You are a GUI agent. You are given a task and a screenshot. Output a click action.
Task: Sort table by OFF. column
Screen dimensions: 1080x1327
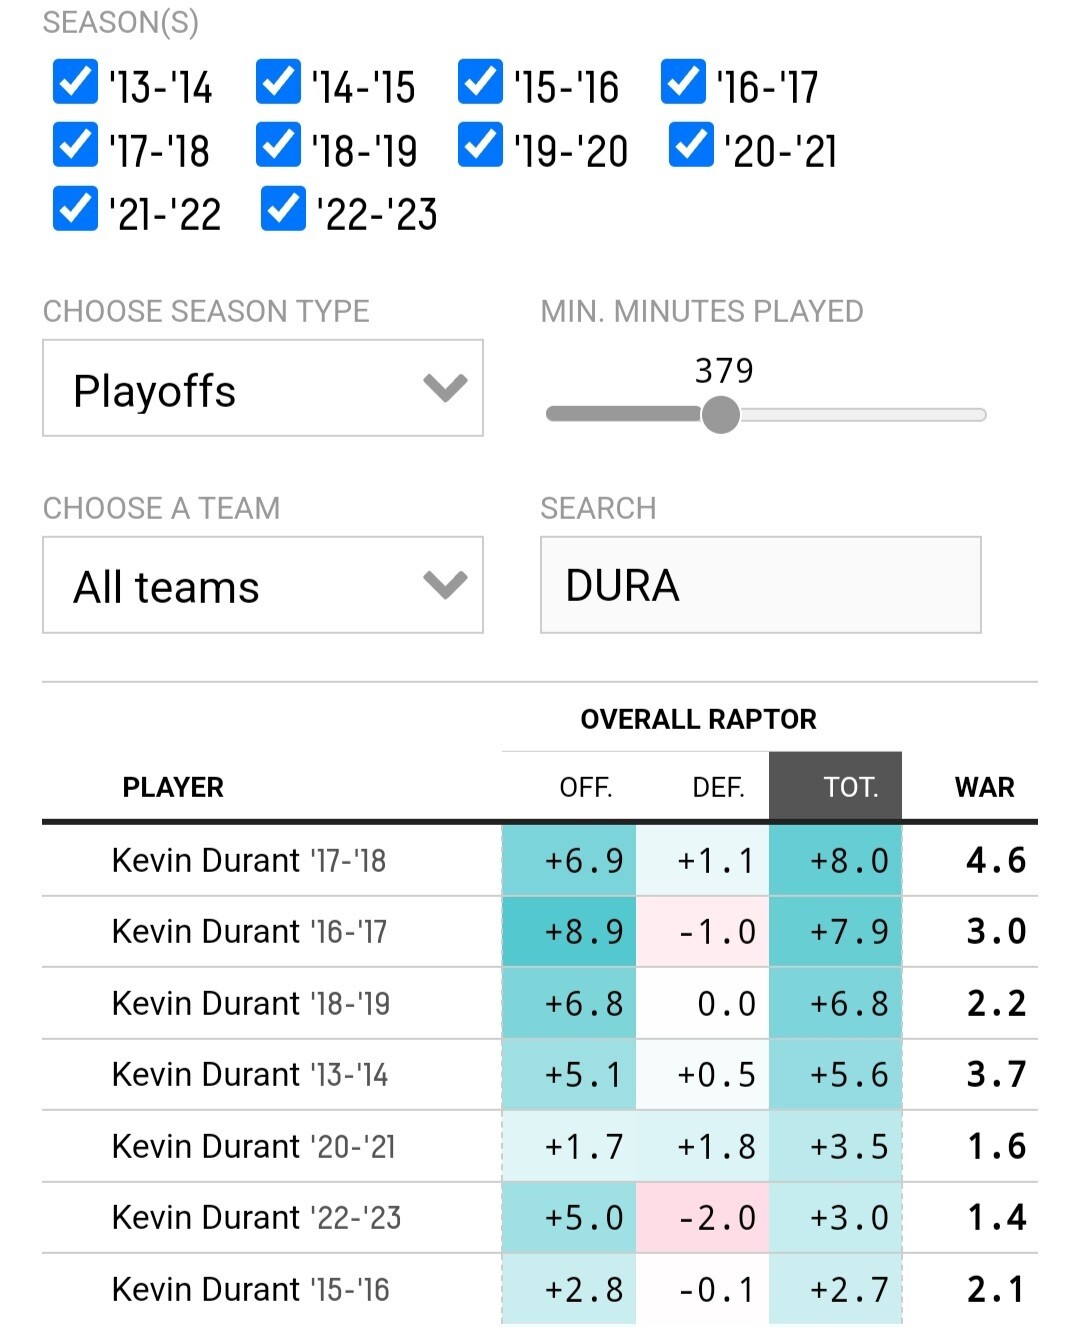585,788
